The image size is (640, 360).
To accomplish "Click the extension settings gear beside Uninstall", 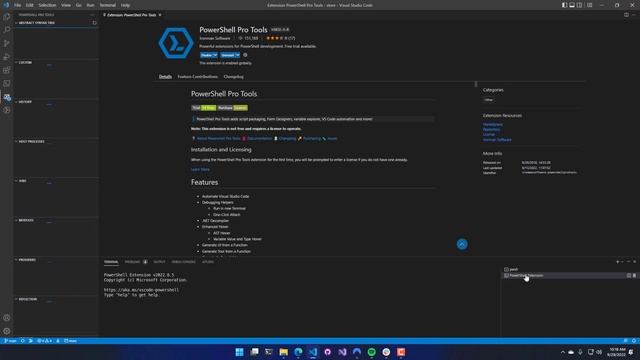I will pos(245,55).
